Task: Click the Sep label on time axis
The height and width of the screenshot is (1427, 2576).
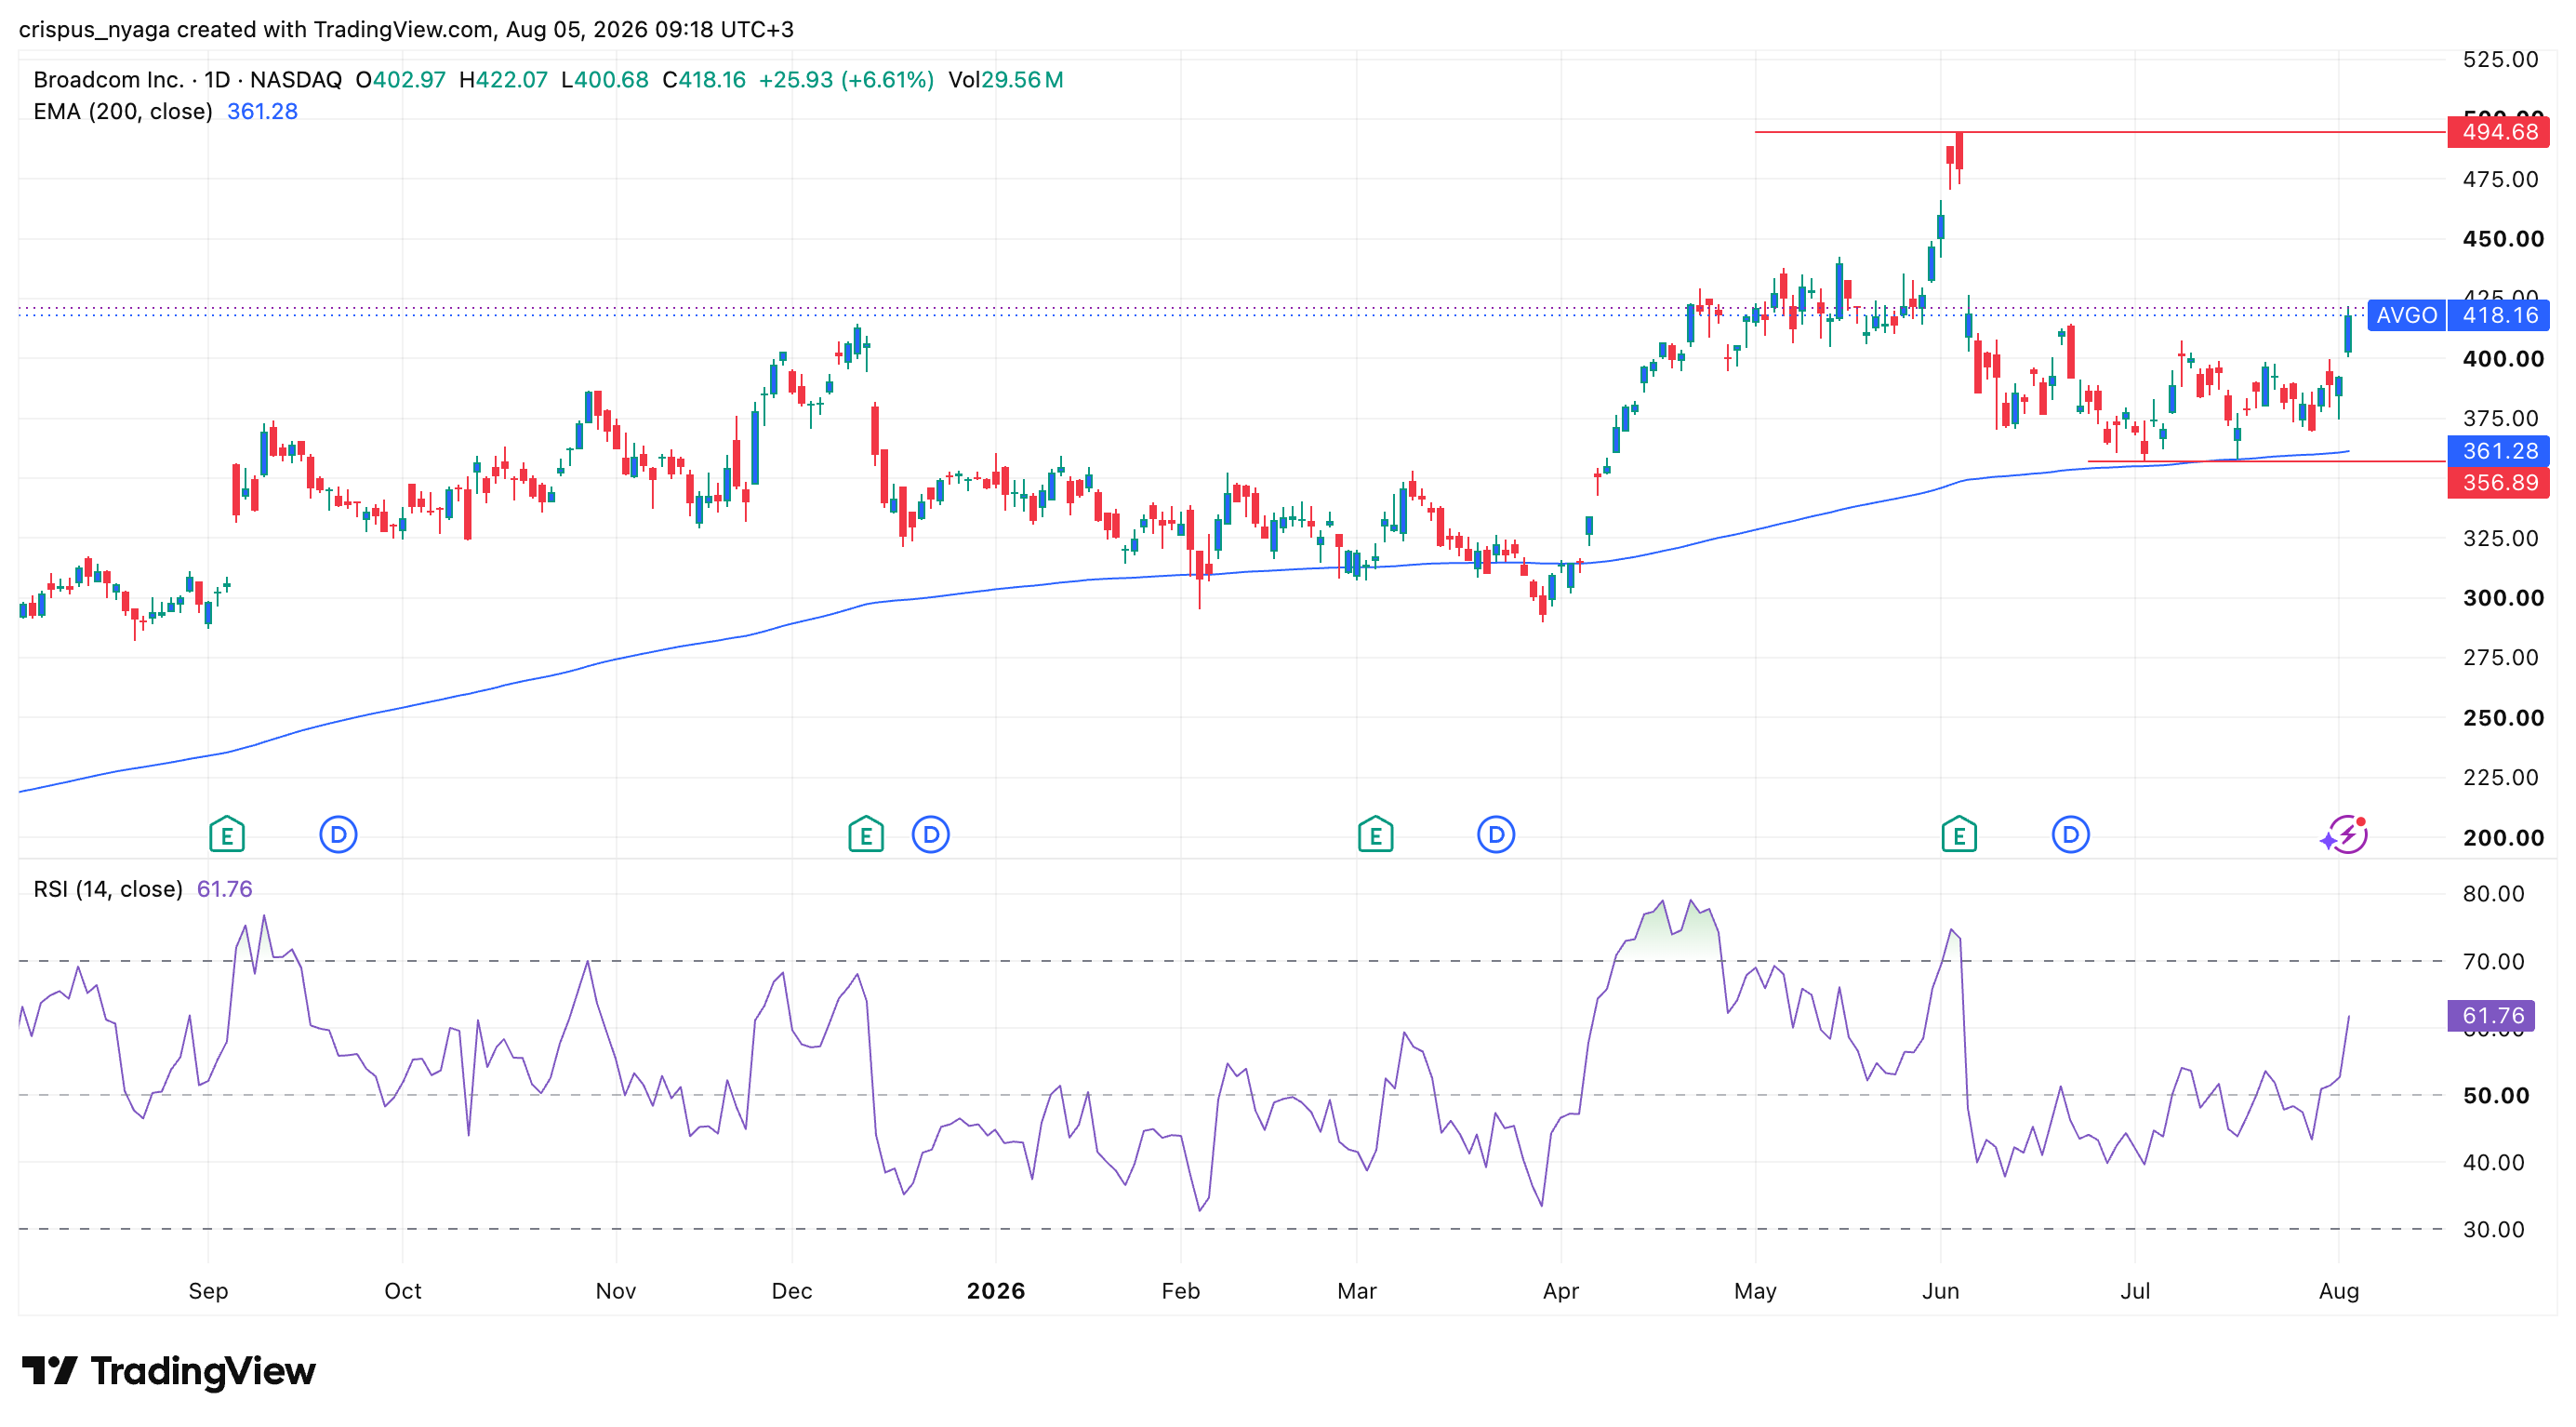Action: point(208,1291)
